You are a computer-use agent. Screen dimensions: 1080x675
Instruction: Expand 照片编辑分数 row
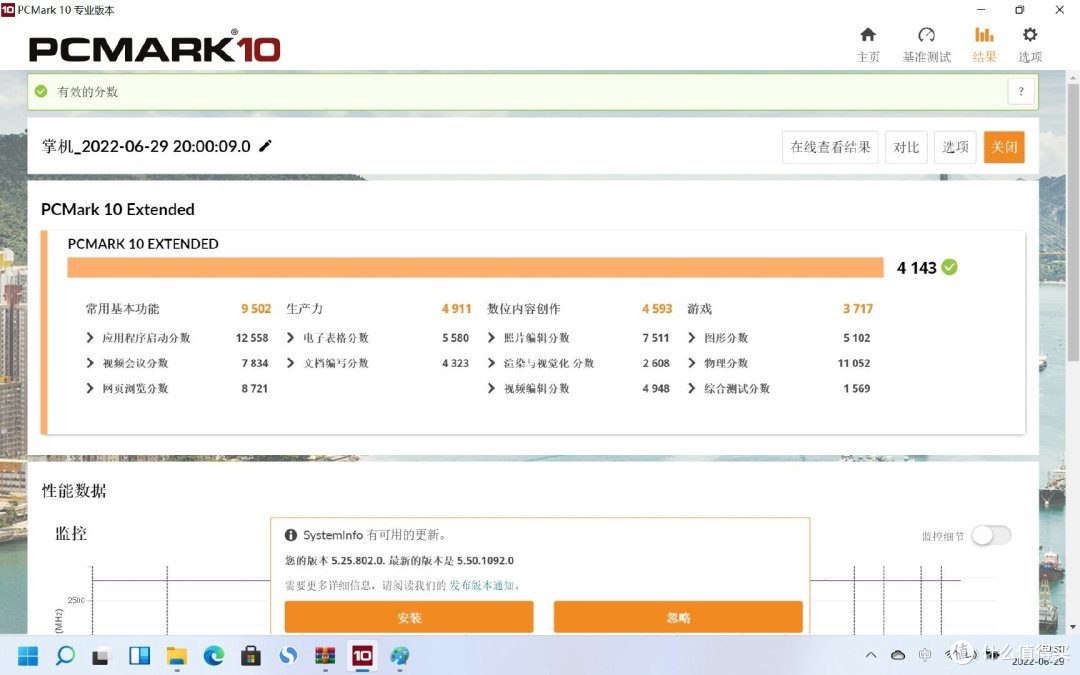(491, 338)
